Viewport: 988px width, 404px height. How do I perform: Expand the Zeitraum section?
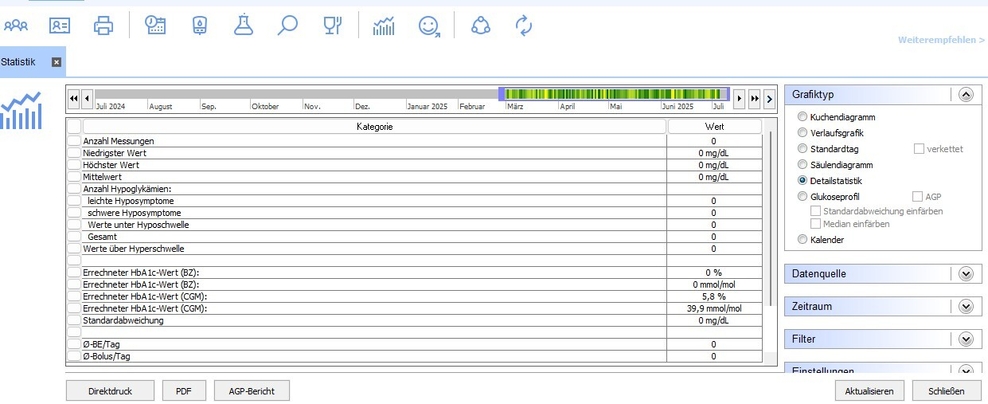tap(965, 306)
